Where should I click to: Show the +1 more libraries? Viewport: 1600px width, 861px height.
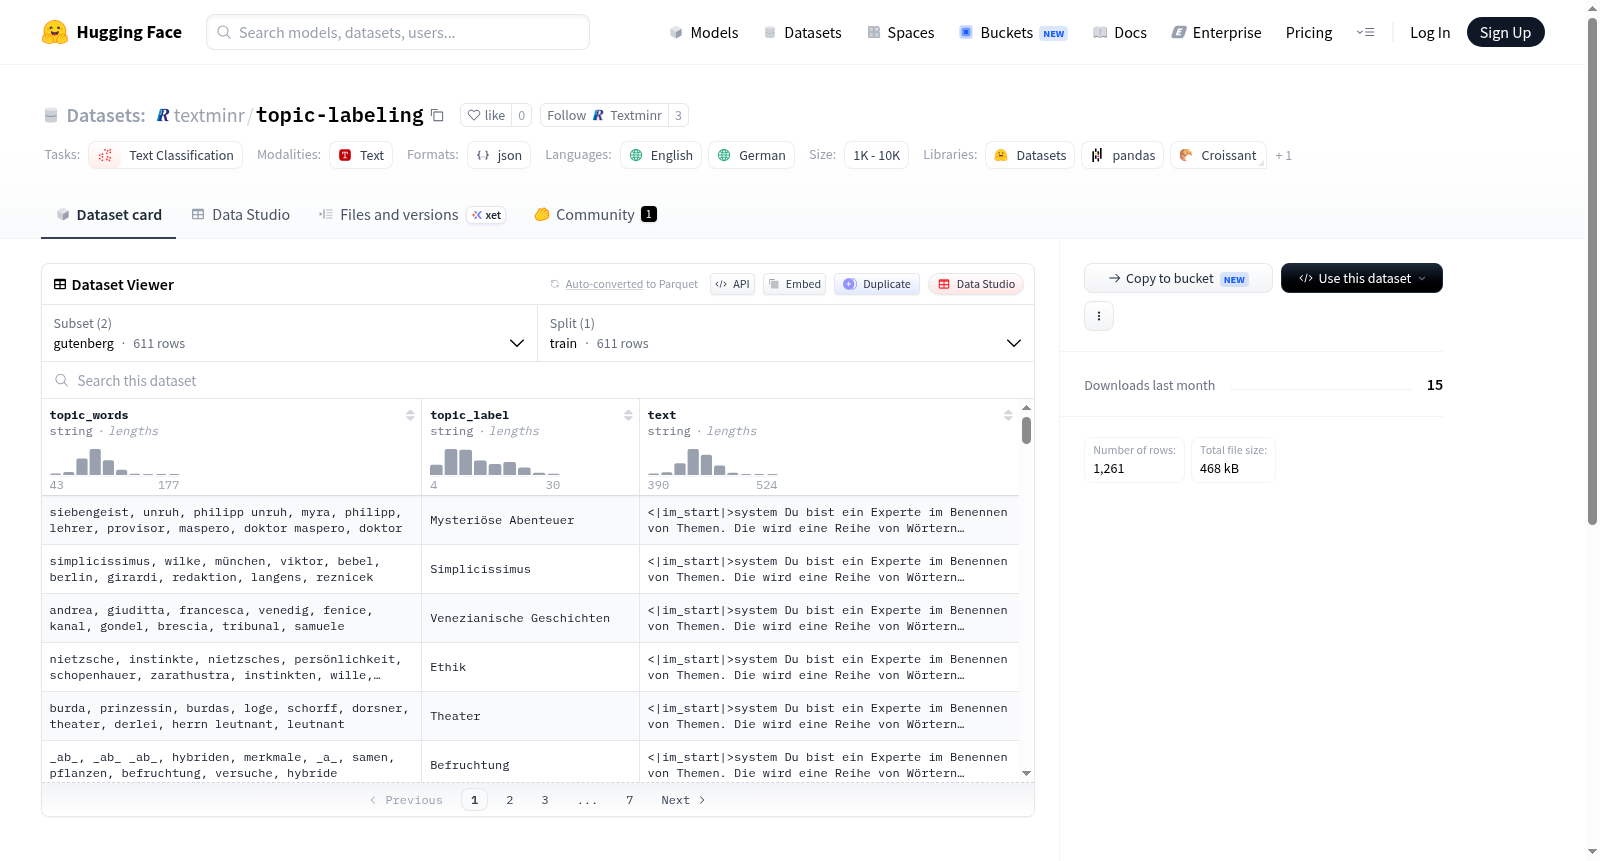coord(1284,155)
